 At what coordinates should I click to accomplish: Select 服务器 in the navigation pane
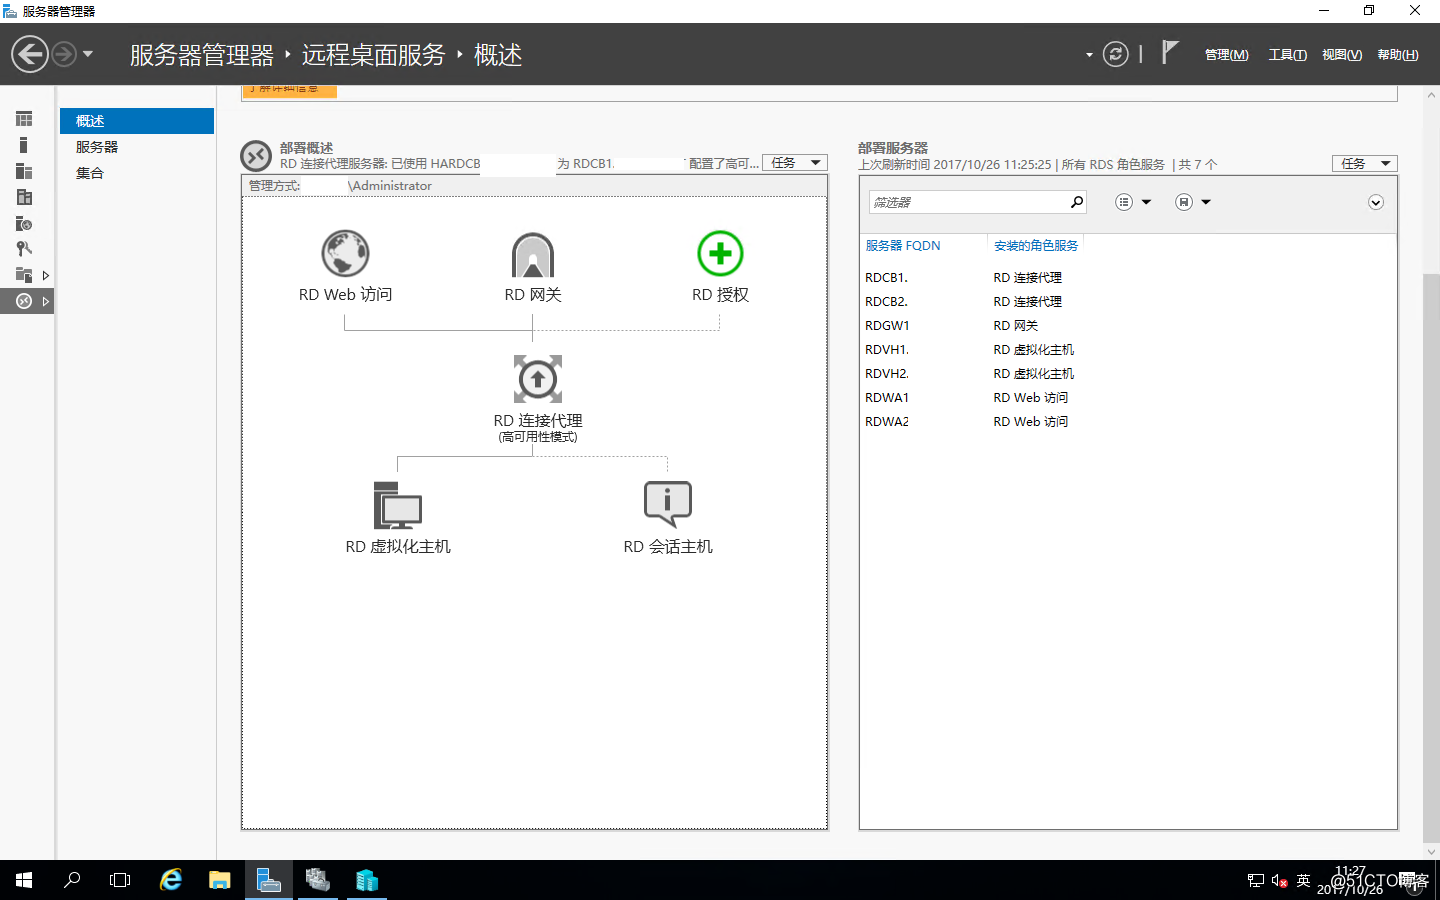click(x=137, y=147)
